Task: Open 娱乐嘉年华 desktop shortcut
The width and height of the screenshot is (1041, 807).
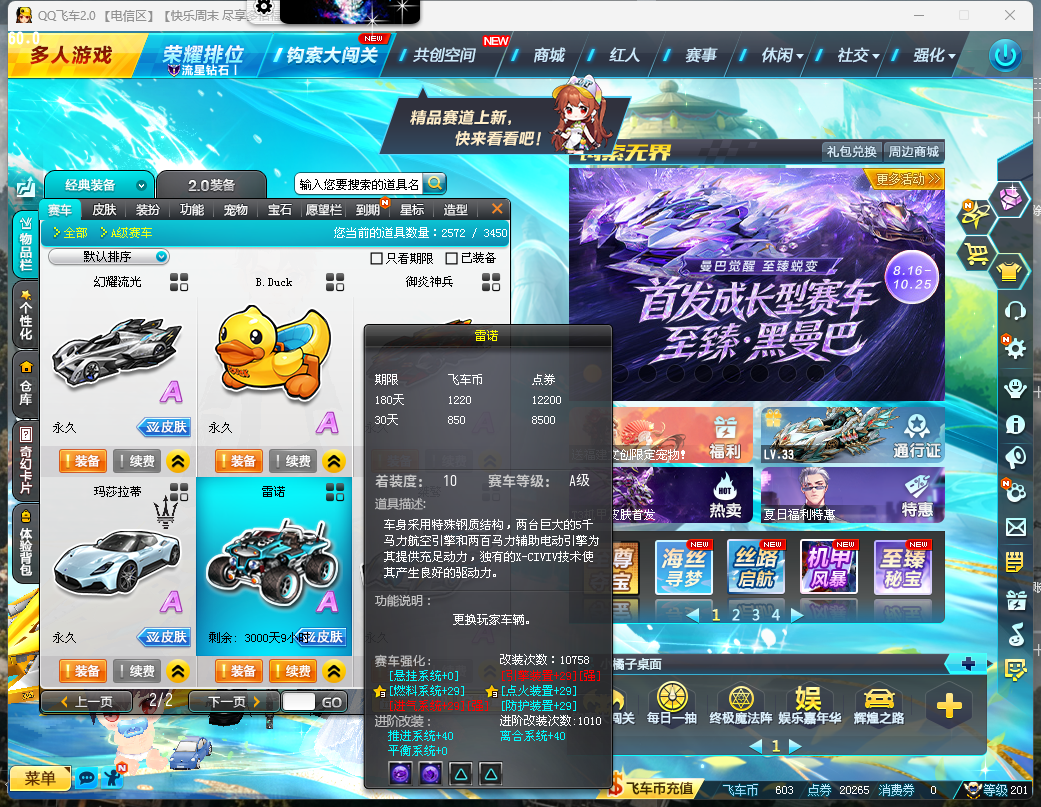Action: pyautogui.click(x=809, y=704)
